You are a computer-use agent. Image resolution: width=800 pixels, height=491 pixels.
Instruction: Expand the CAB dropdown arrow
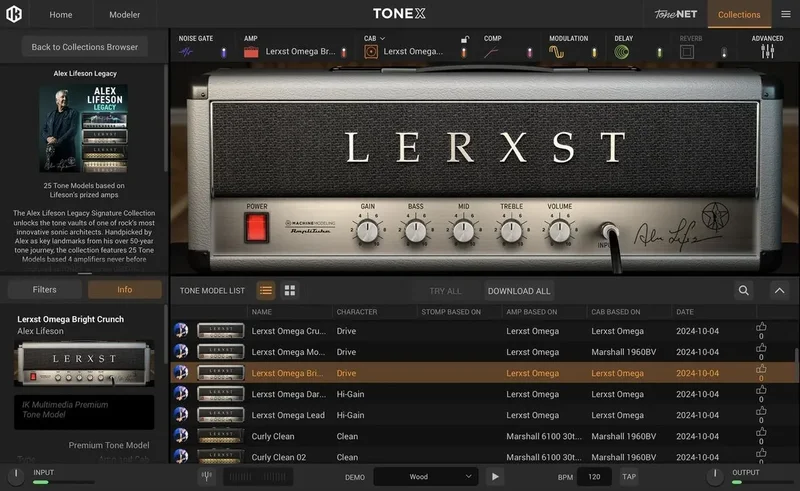(382, 38)
